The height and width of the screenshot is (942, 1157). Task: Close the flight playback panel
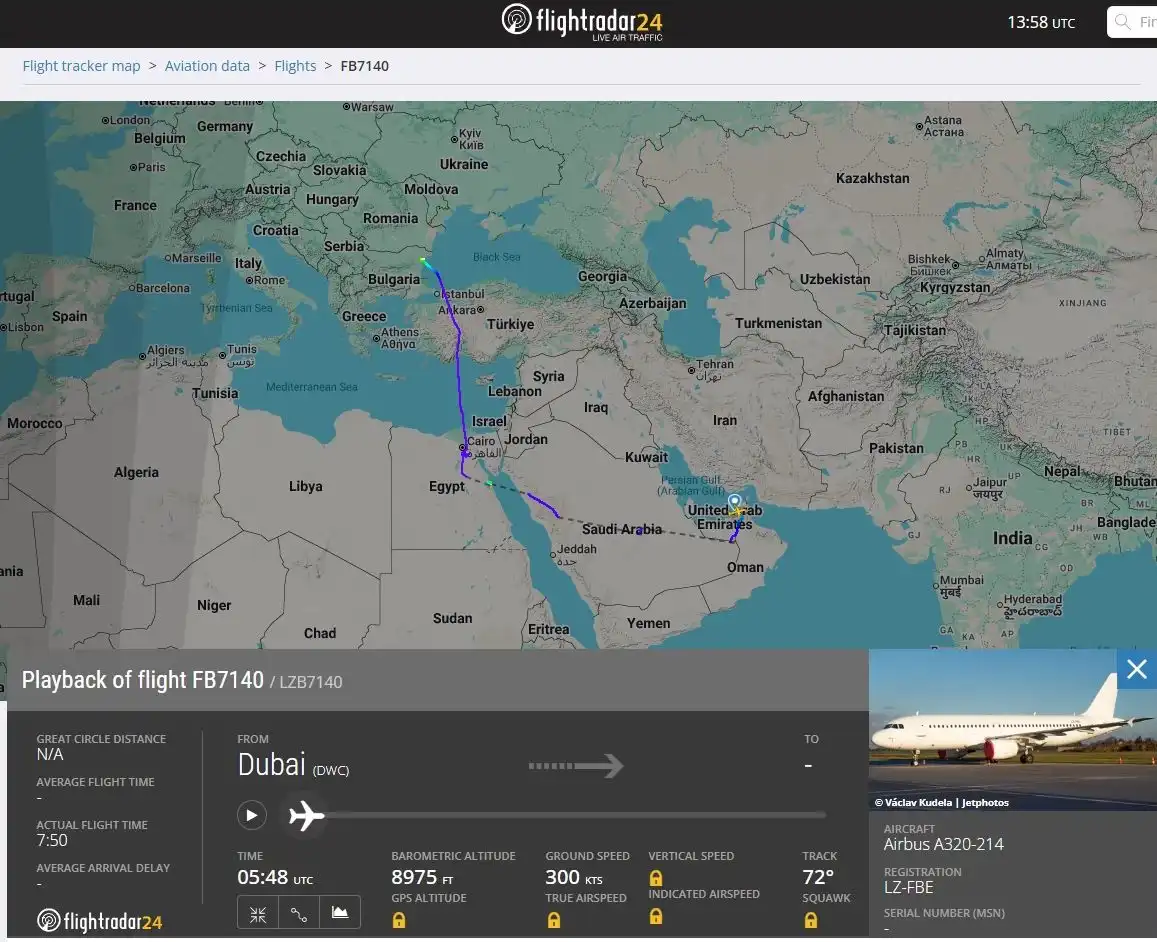[1136, 669]
